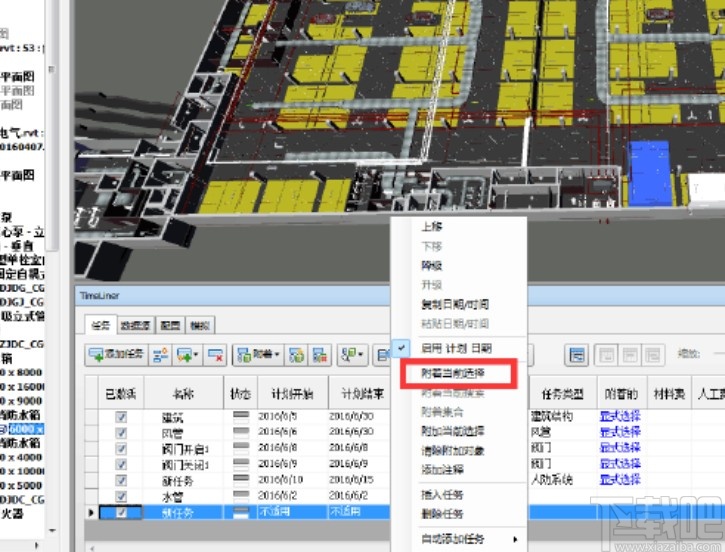Select the 2016/6/5 planned start cell
The height and width of the screenshot is (552, 725).
coord(293,417)
